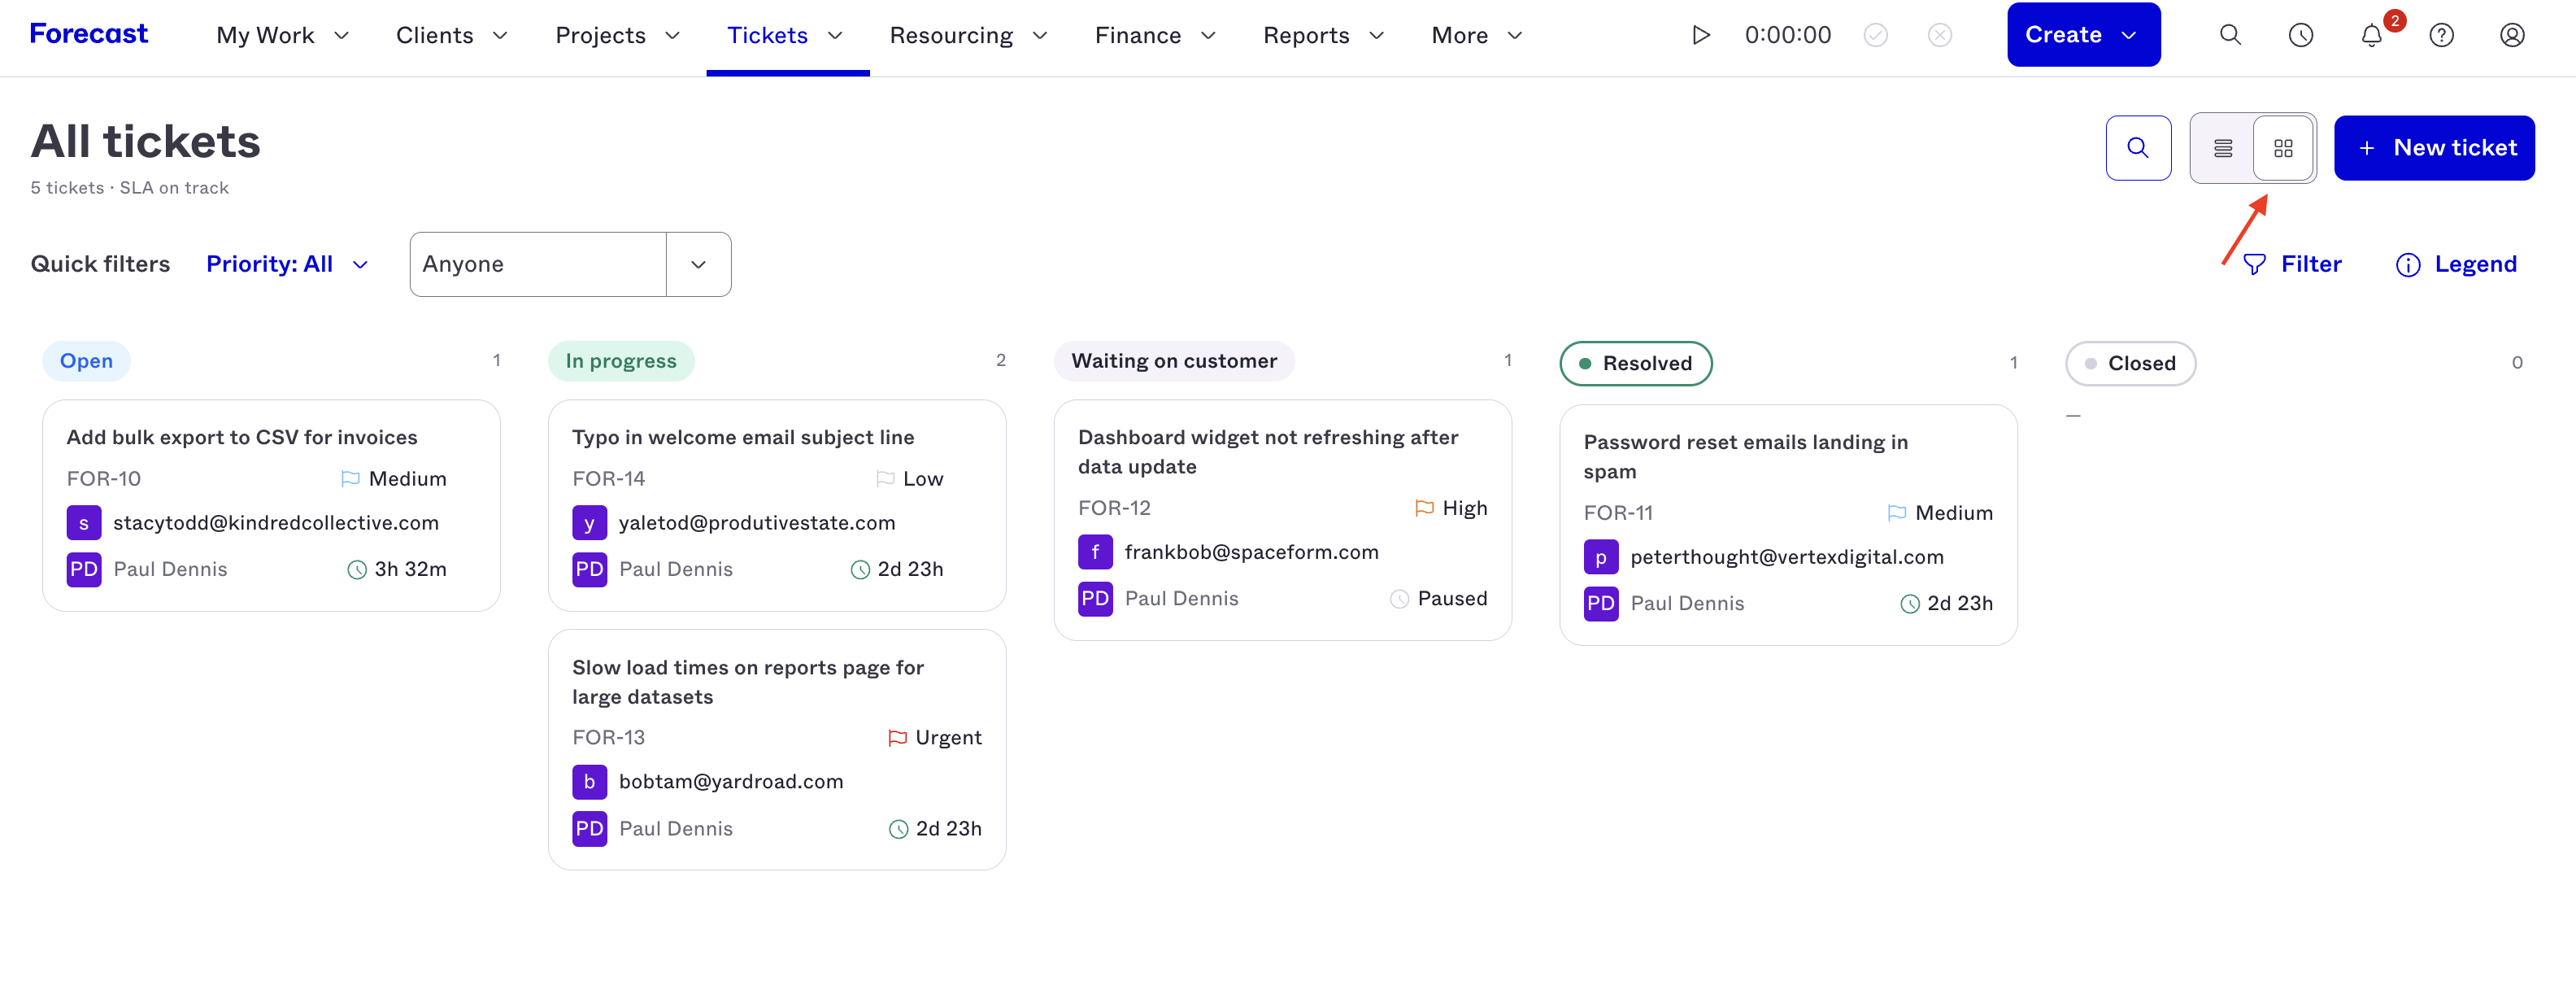The width and height of the screenshot is (2576, 999).
Task: Open the Reports menu
Action: [x=1324, y=36]
